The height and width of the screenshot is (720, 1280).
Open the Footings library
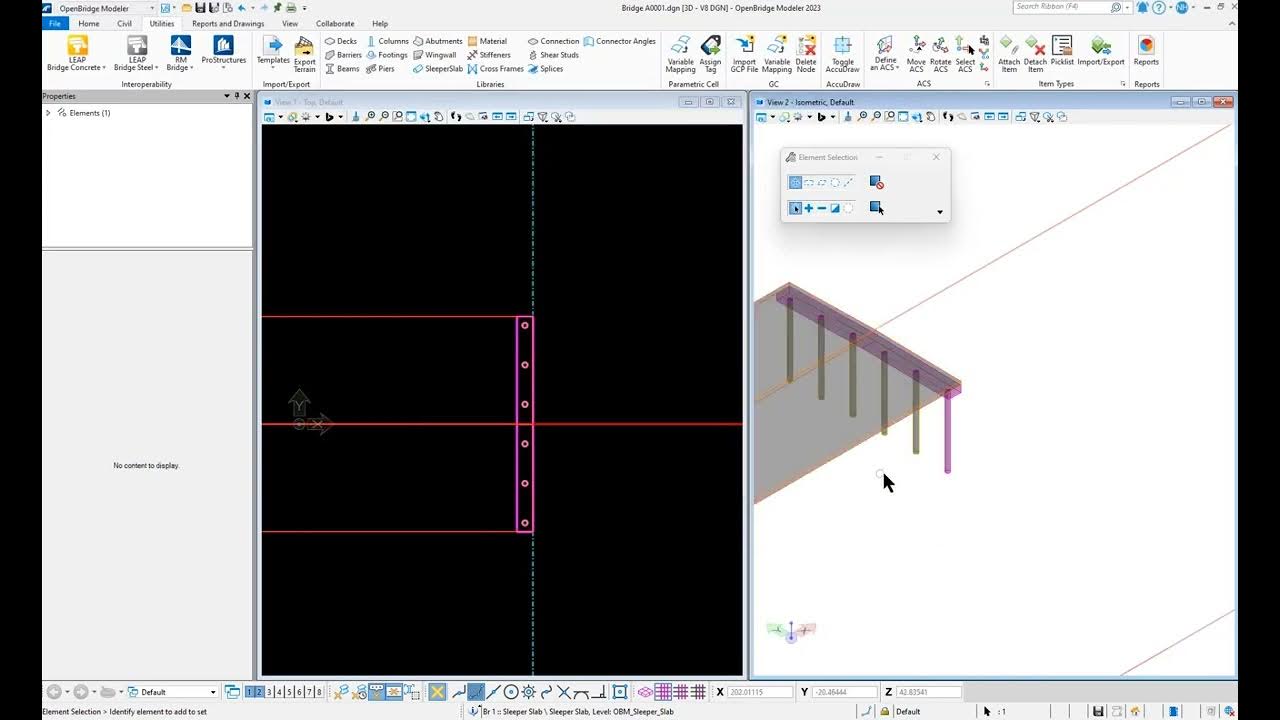pos(387,55)
